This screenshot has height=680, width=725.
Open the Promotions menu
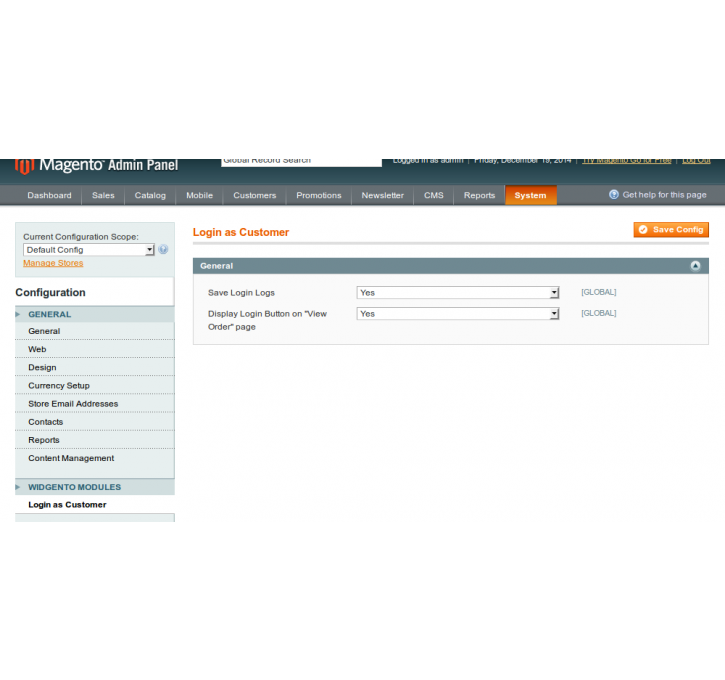pyautogui.click(x=319, y=195)
